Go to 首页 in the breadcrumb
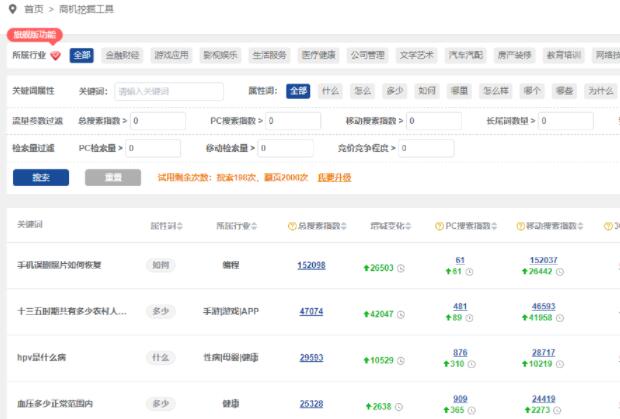Image resolution: width=620 pixels, height=419 pixels. [x=34, y=9]
